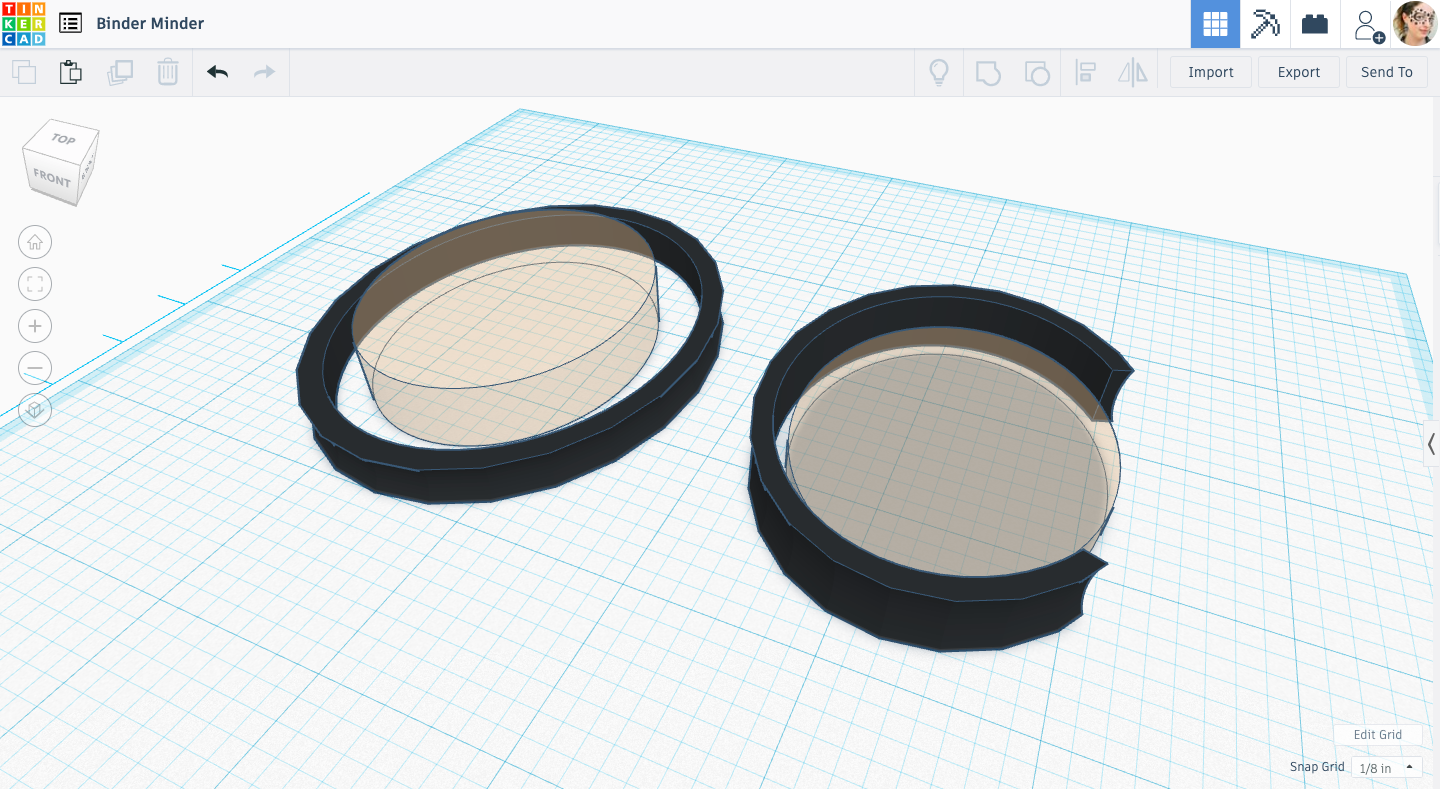Open the Tinkercad home logo
The width and height of the screenshot is (1440, 789).
point(23,23)
